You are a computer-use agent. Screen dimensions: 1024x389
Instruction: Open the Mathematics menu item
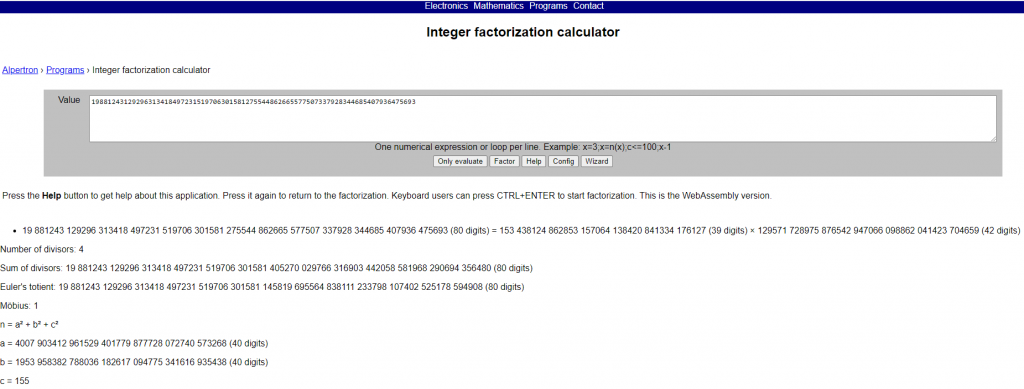click(x=498, y=6)
